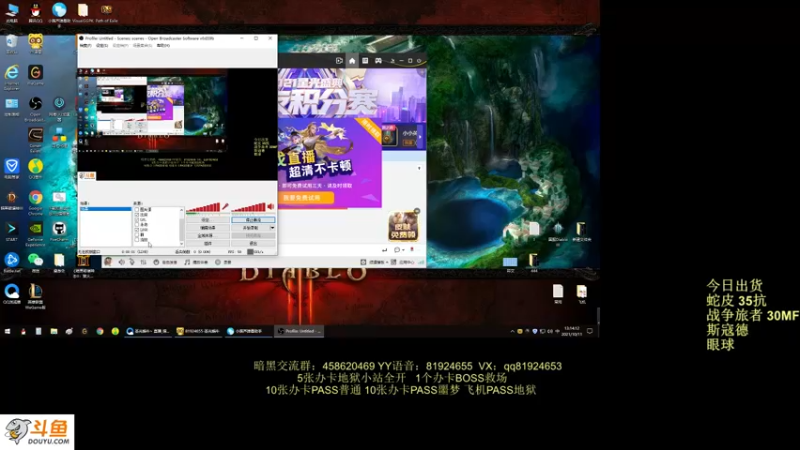This screenshot has height=450, width=800.
Task: Adjust the OBS microphone volume meter
Action: pos(203,207)
